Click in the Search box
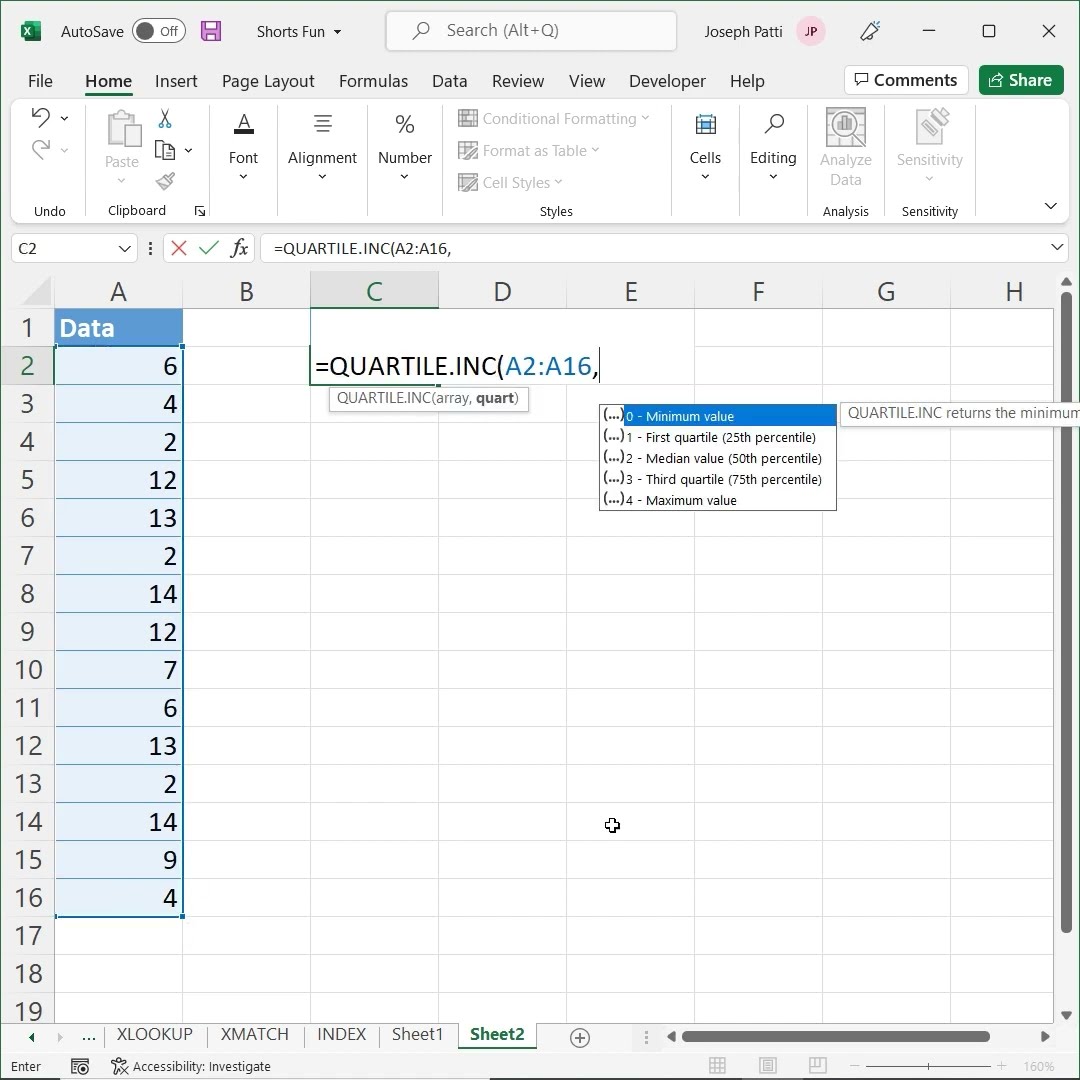 coord(531,31)
